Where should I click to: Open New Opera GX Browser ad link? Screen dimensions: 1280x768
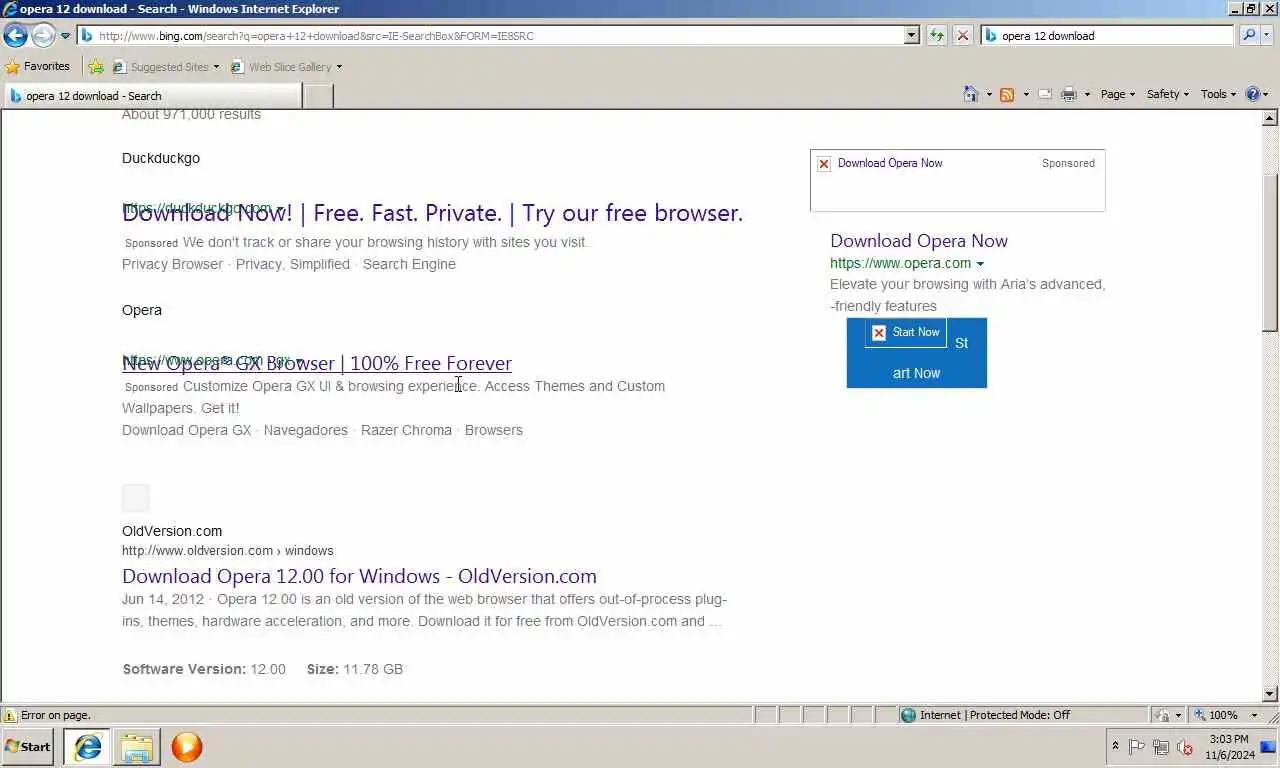click(x=317, y=363)
